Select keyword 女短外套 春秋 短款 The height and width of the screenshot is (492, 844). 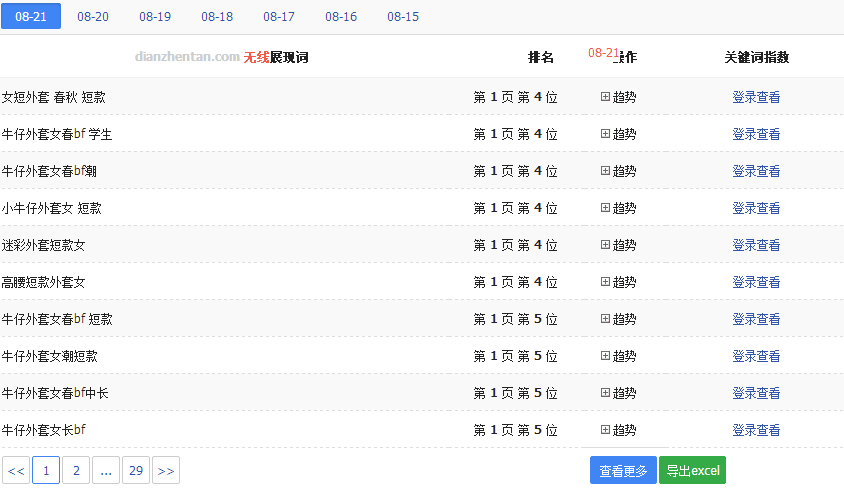click(54, 97)
